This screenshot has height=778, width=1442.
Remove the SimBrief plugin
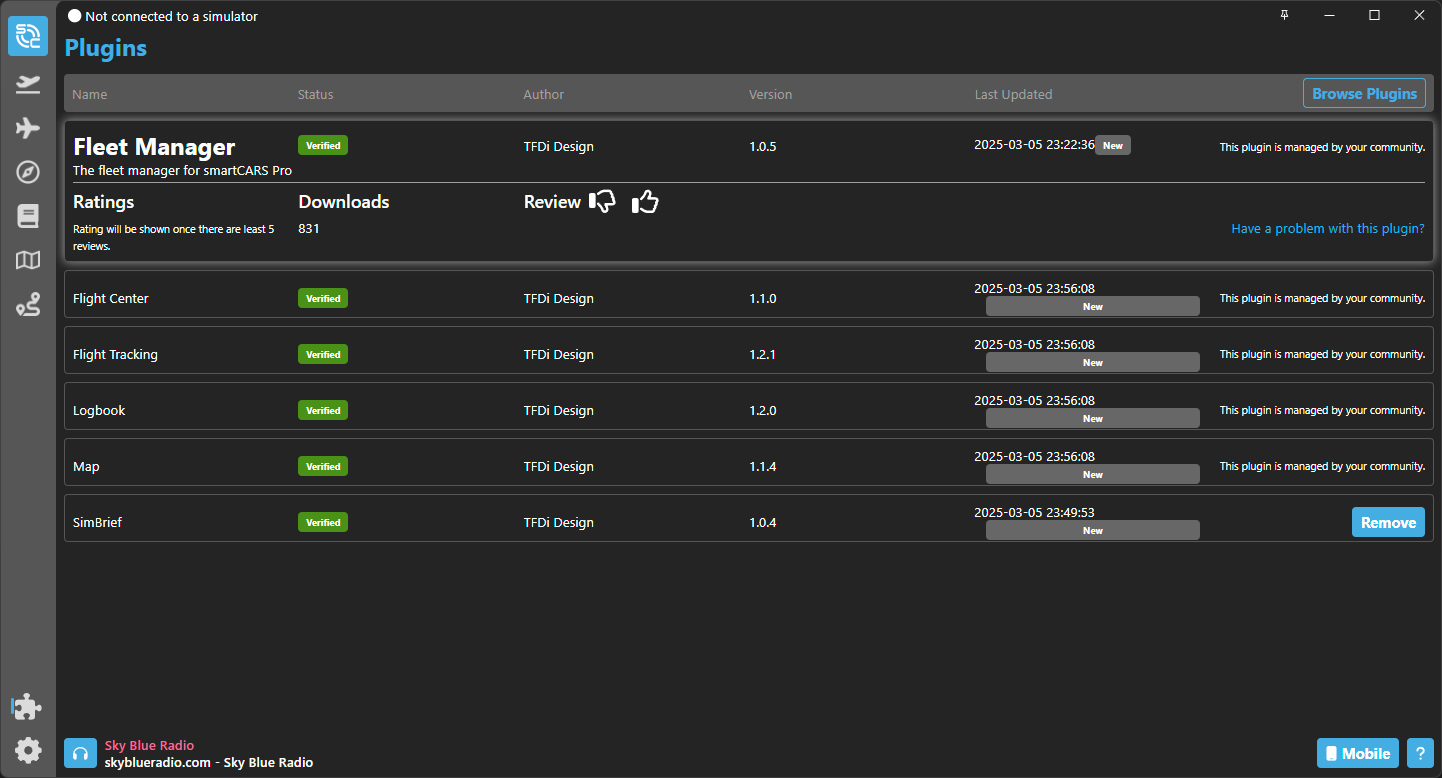pyautogui.click(x=1388, y=522)
